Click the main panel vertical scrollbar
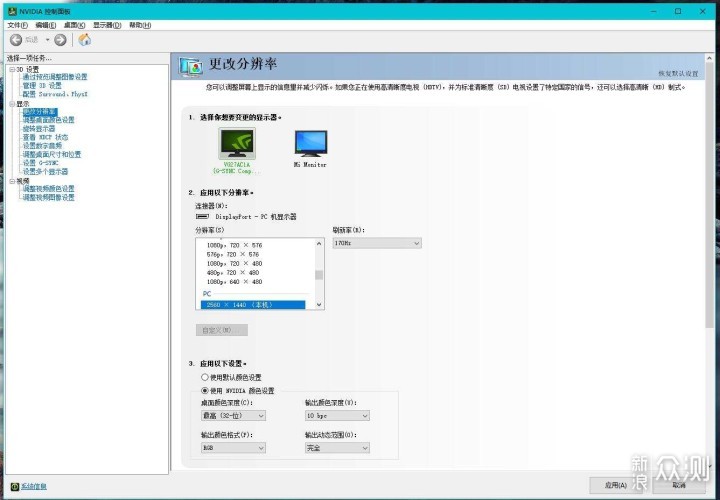Image resolution: width=720 pixels, height=500 pixels. [x=709, y=195]
